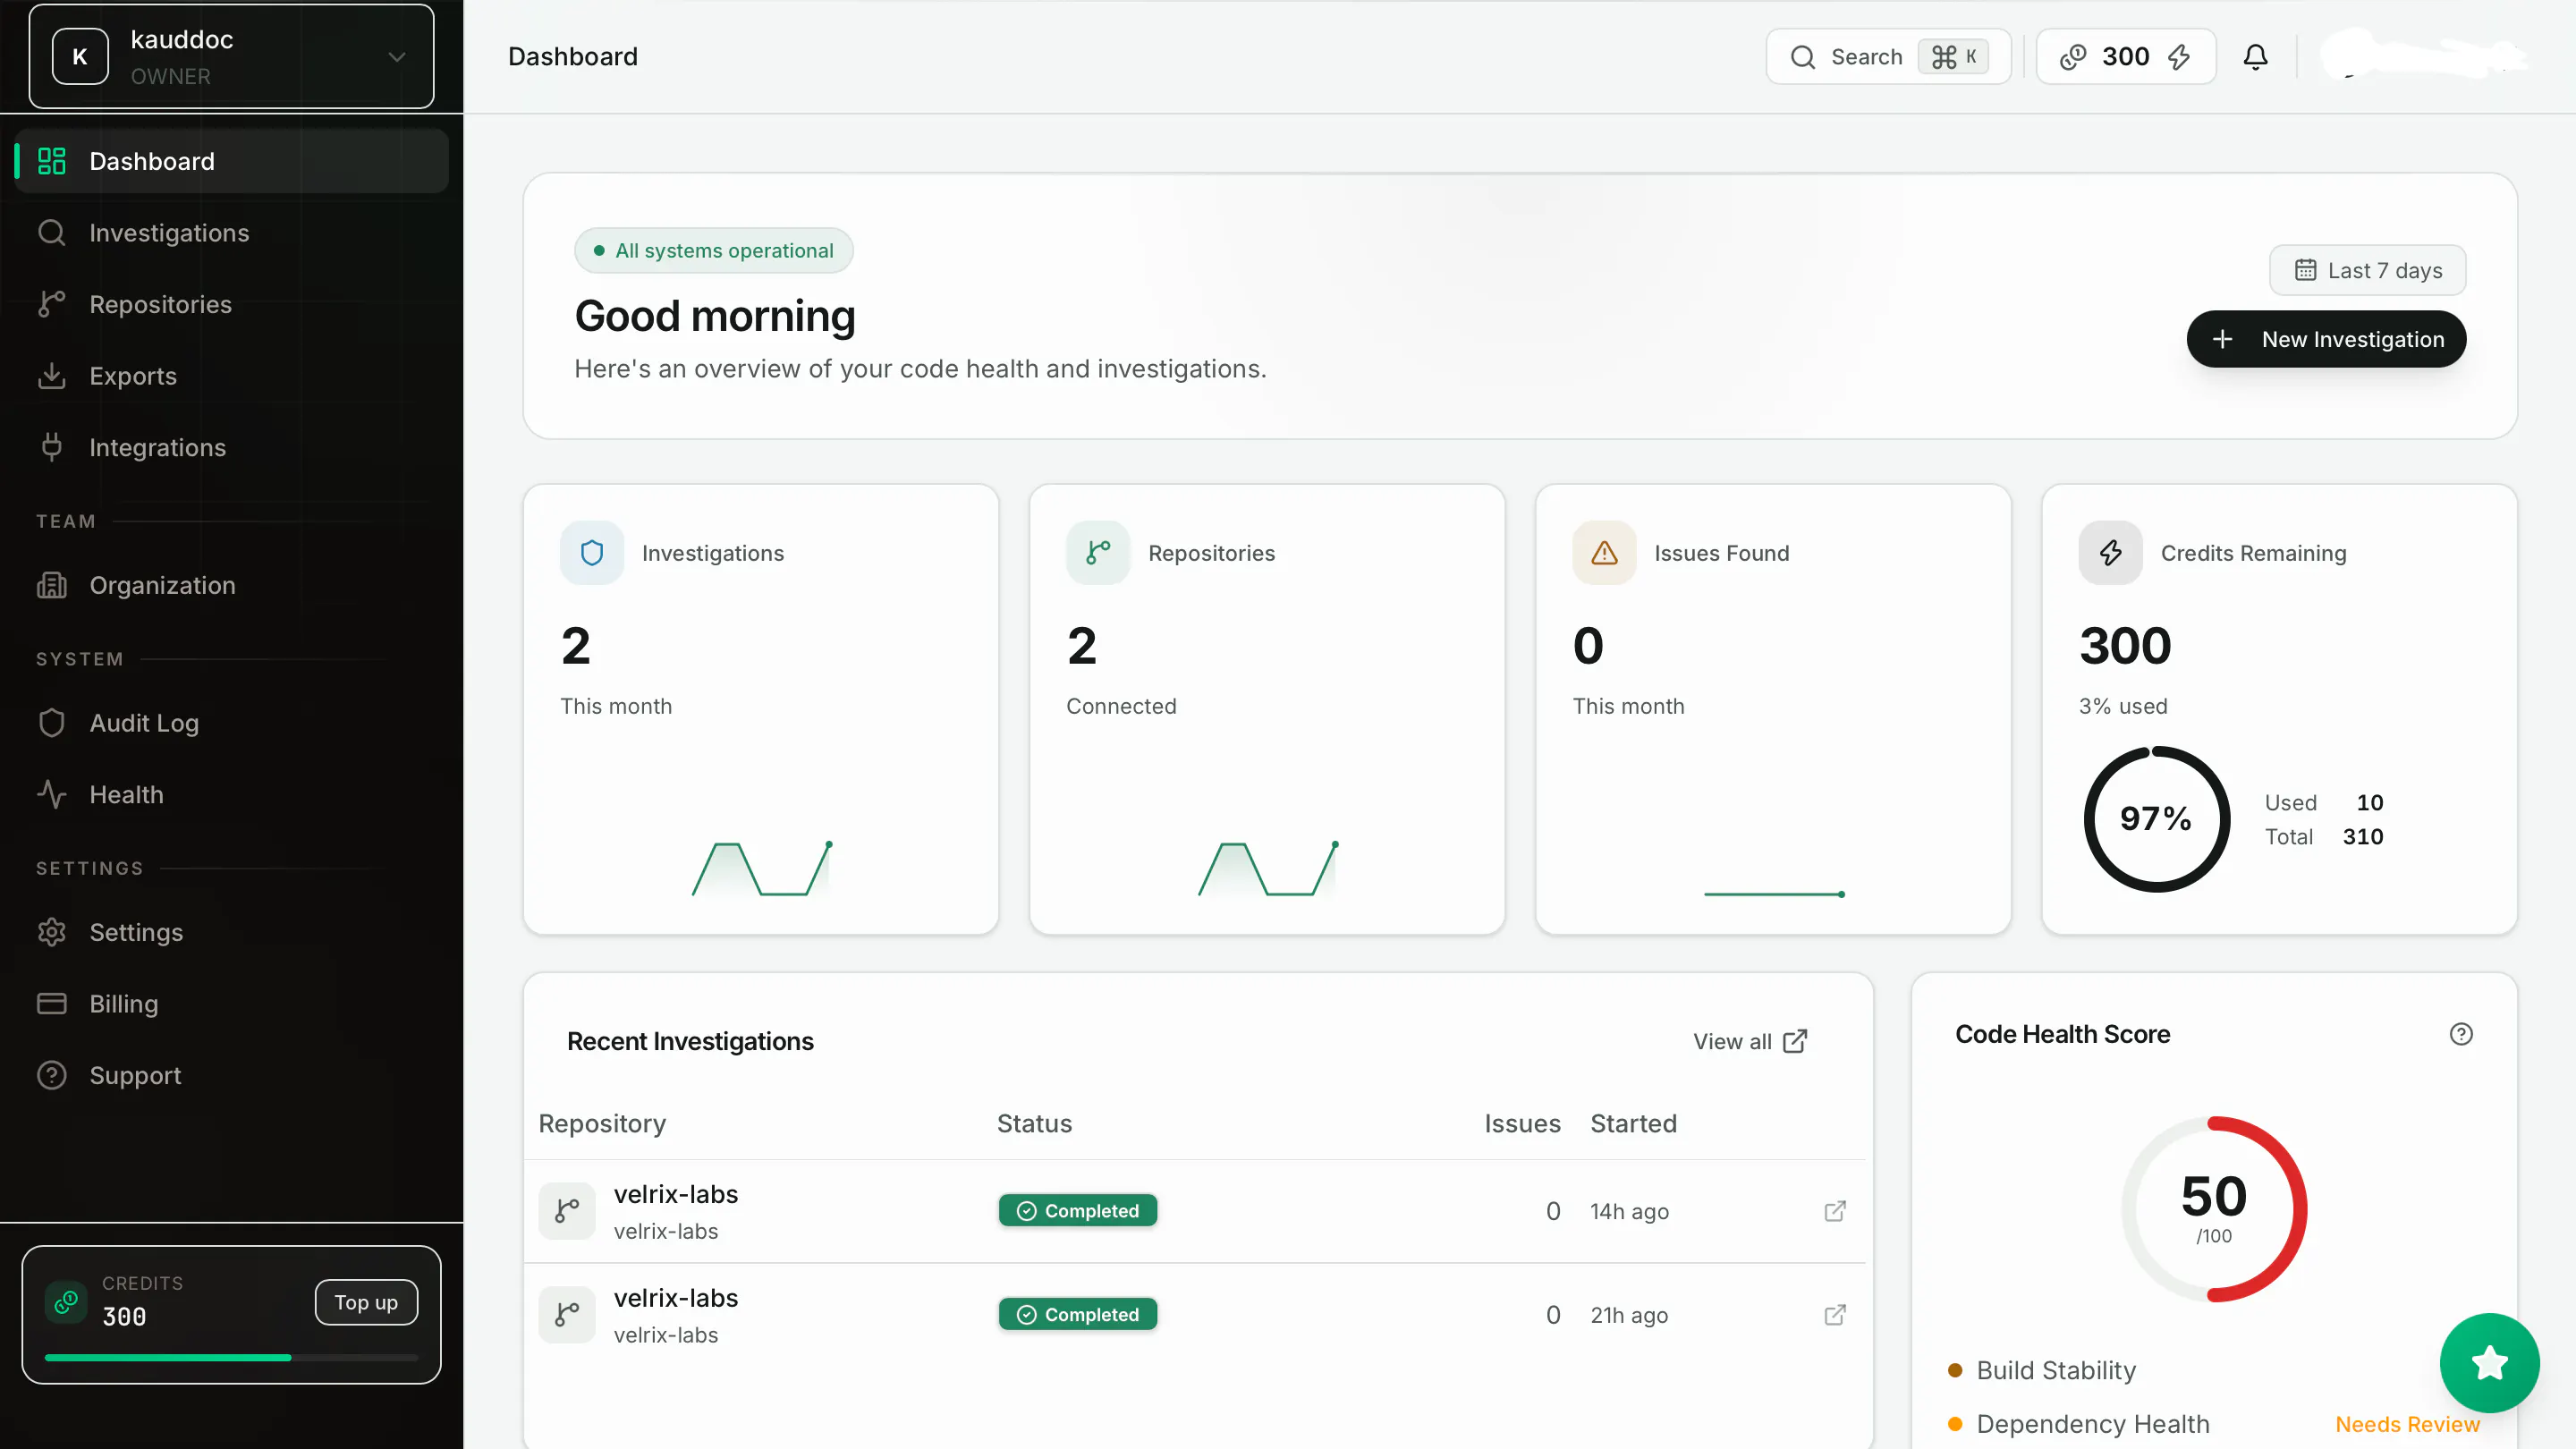The image size is (2576, 1449).
Task: Click external link icon on 21h ago row
Action: click(1835, 1315)
